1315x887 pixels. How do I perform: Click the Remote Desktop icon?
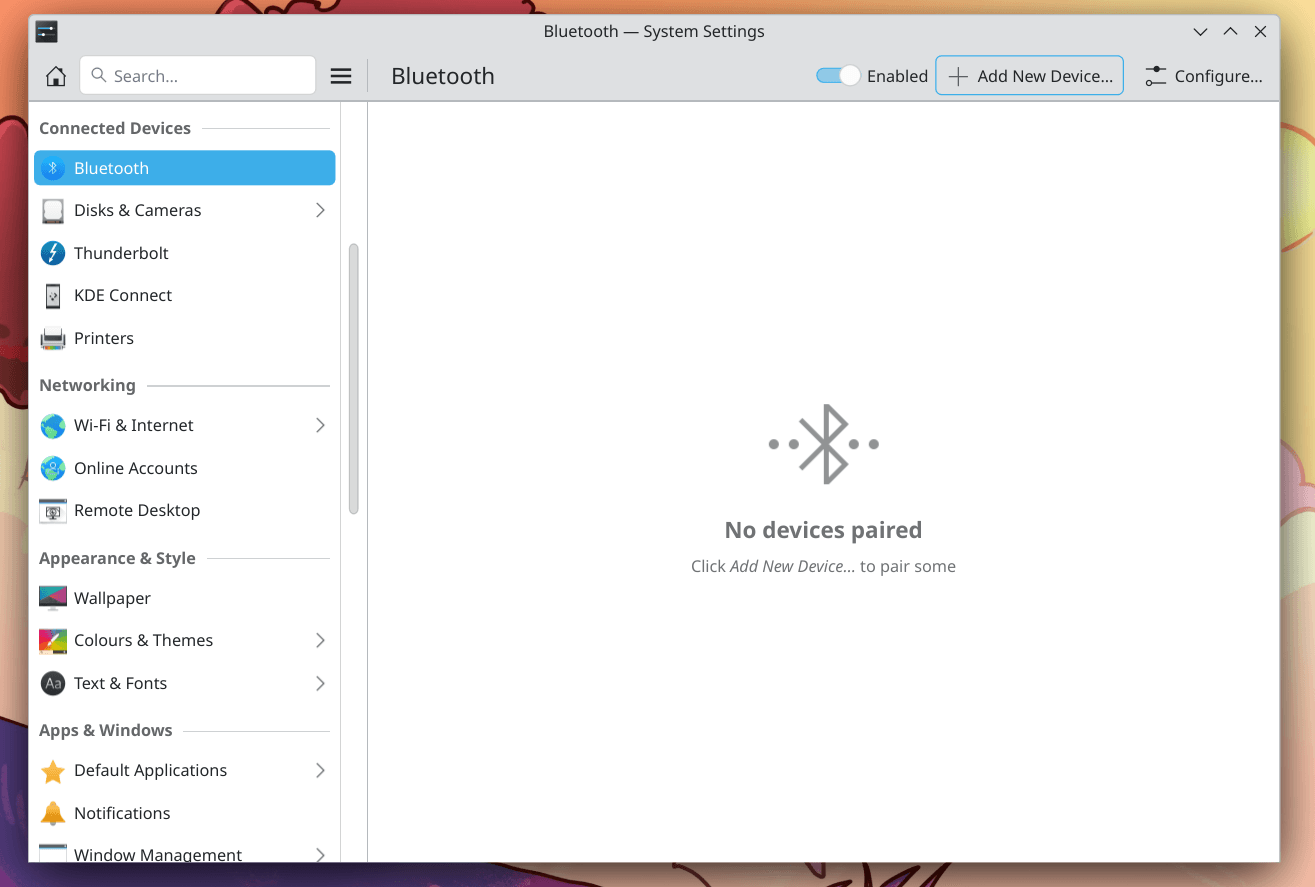pos(52,510)
